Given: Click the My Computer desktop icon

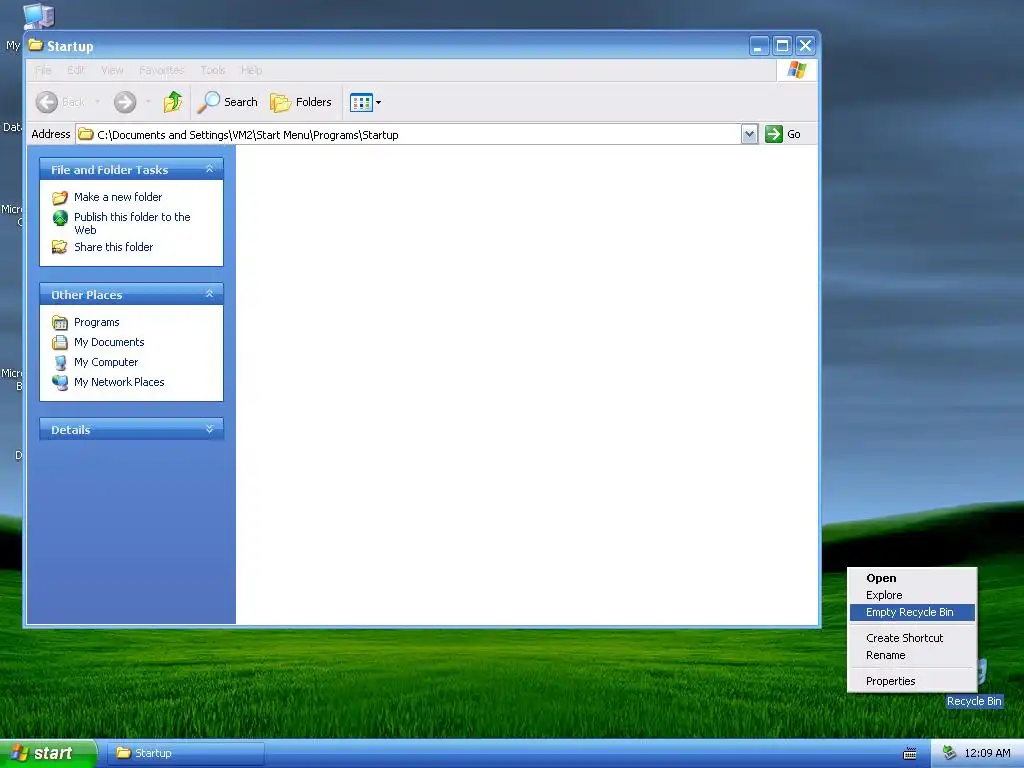Looking at the screenshot, I should click(x=38, y=16).
